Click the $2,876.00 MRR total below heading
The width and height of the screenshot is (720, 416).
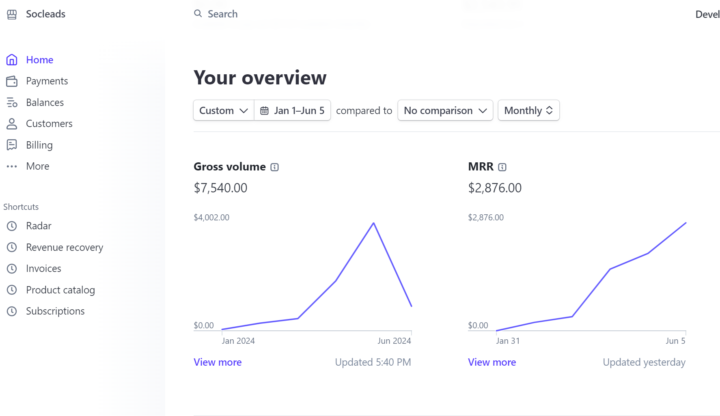coord(495,188)
